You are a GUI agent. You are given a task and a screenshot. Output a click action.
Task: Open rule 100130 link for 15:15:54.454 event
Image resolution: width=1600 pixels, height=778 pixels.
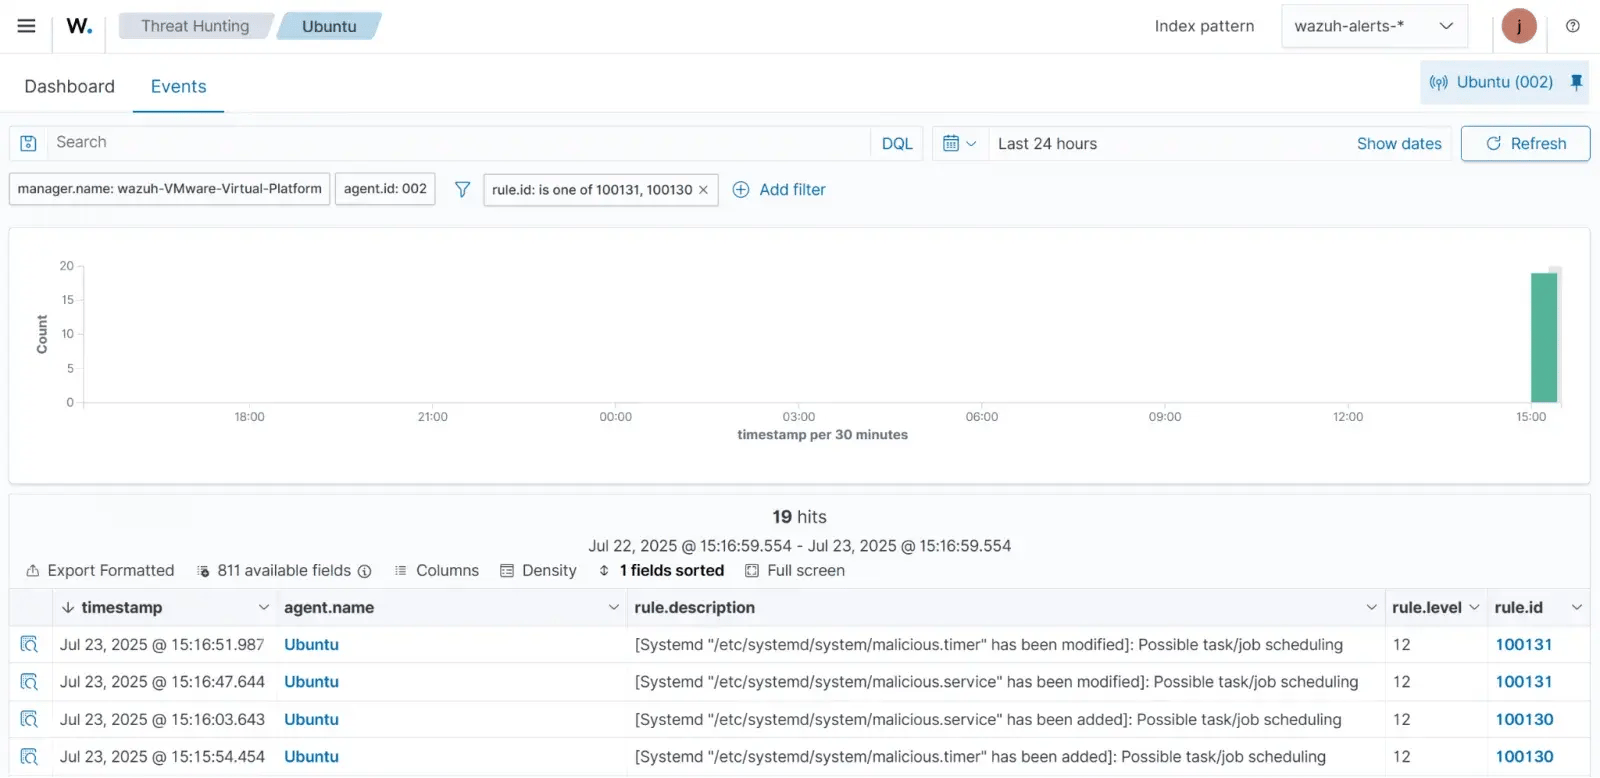click(1524, 756)
